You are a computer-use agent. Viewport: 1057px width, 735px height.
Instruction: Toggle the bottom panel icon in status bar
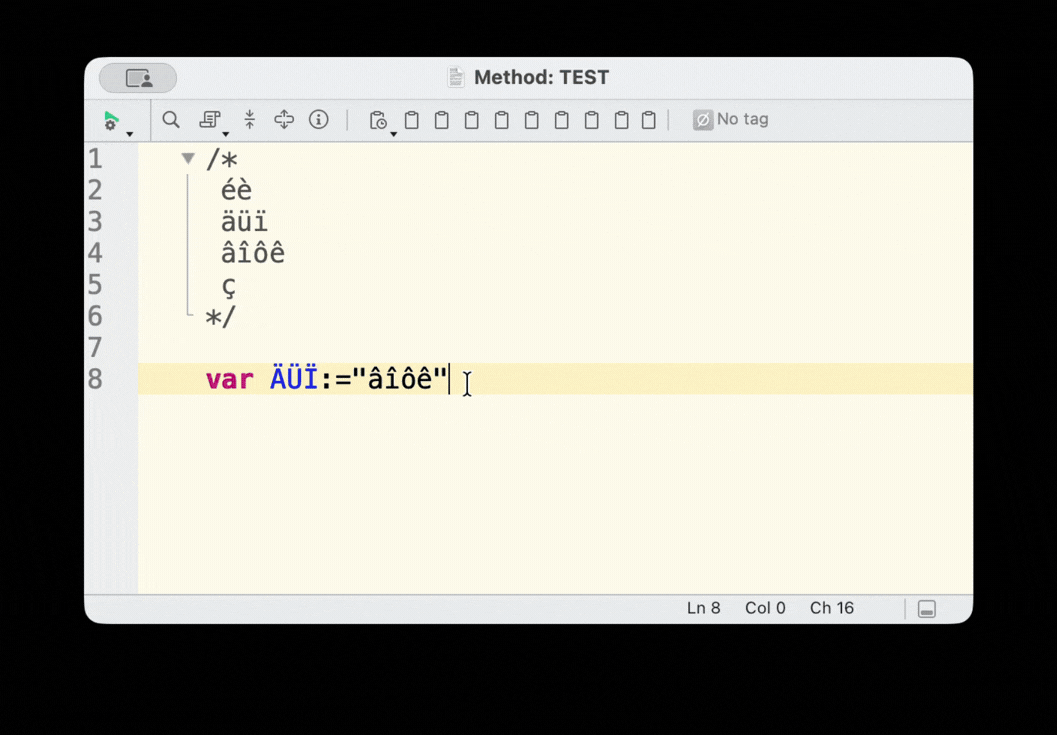[927, 609]
